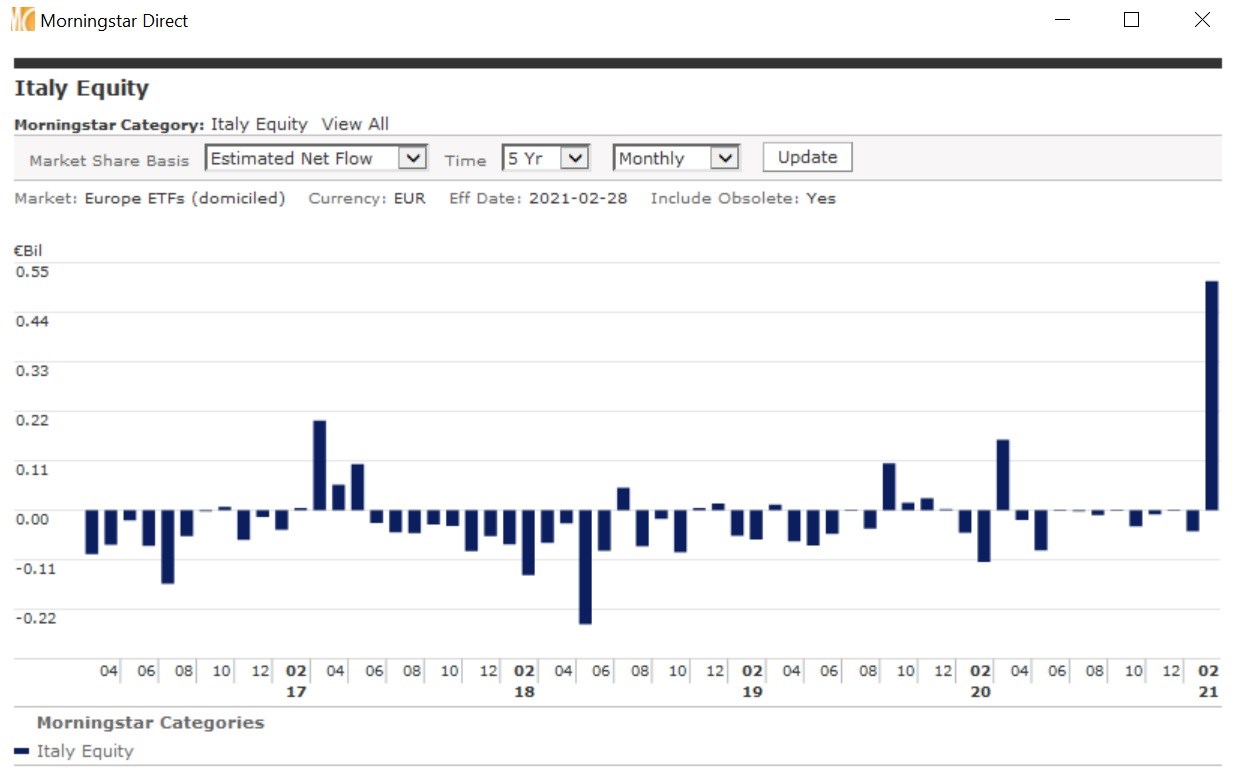
Task: Select the positive bar for March 2020
Action: pos(1002,475)
